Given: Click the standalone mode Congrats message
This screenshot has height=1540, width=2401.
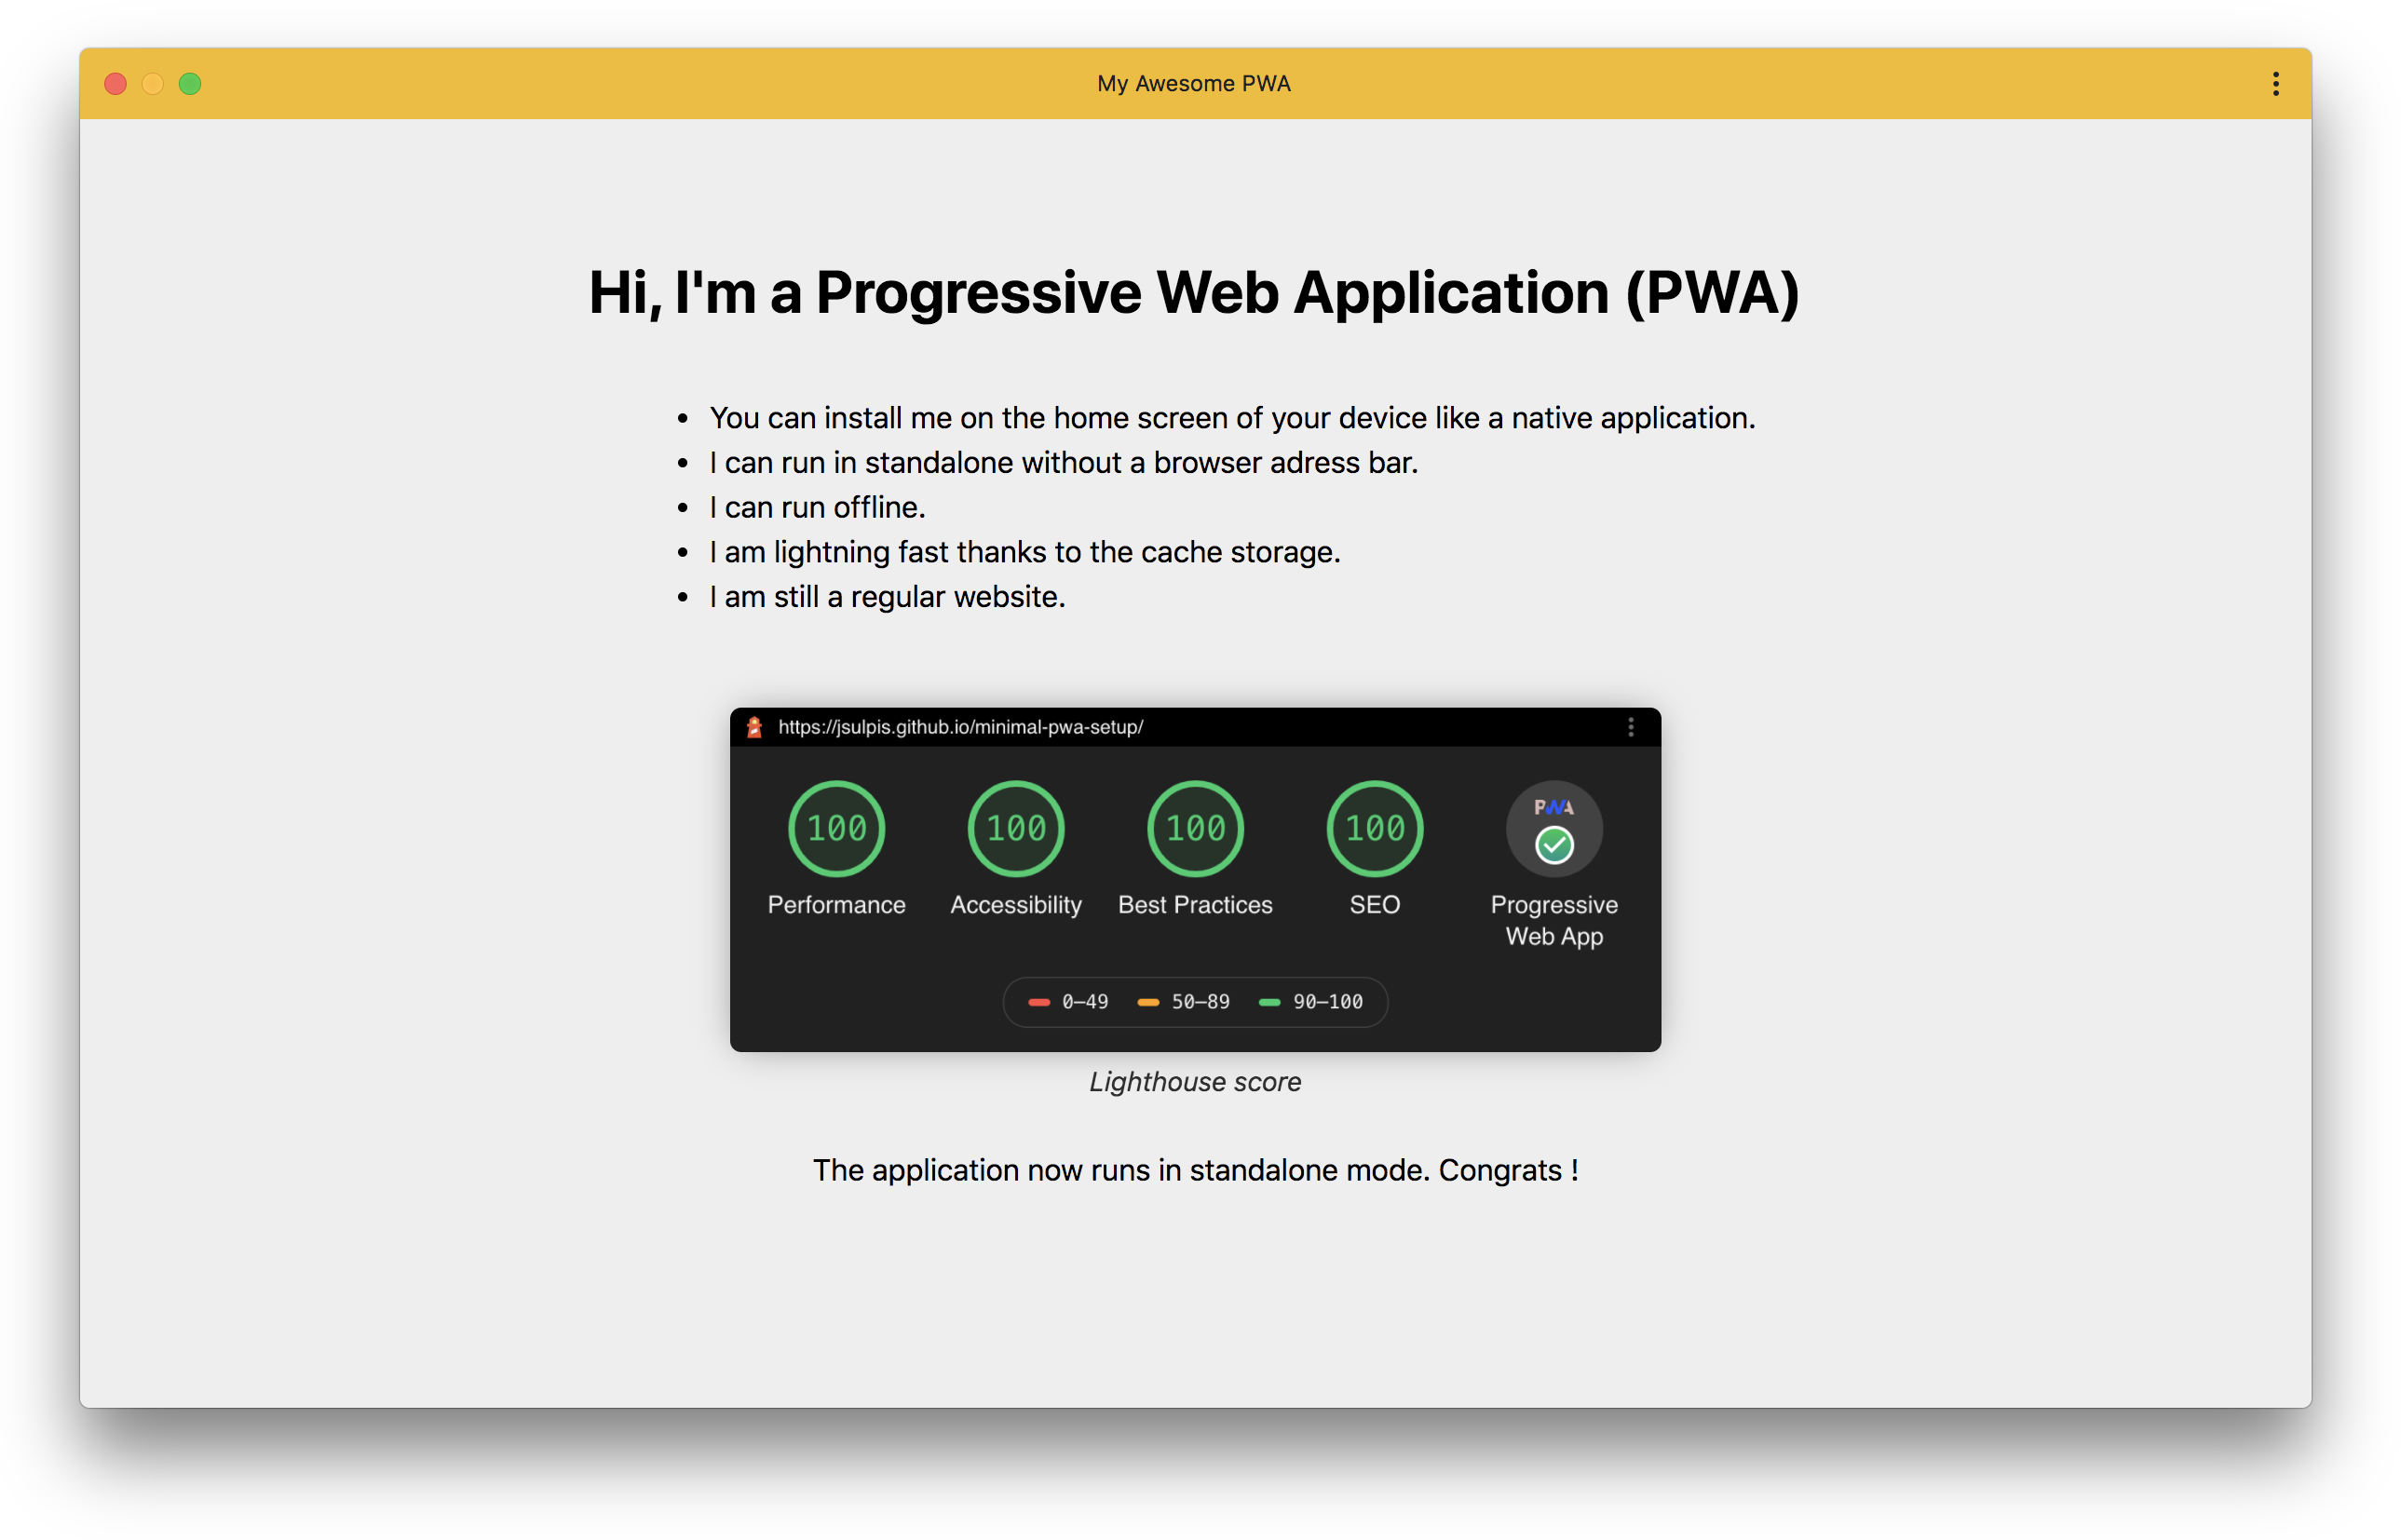Looking at the screenshot, I should point(1195,1170).
